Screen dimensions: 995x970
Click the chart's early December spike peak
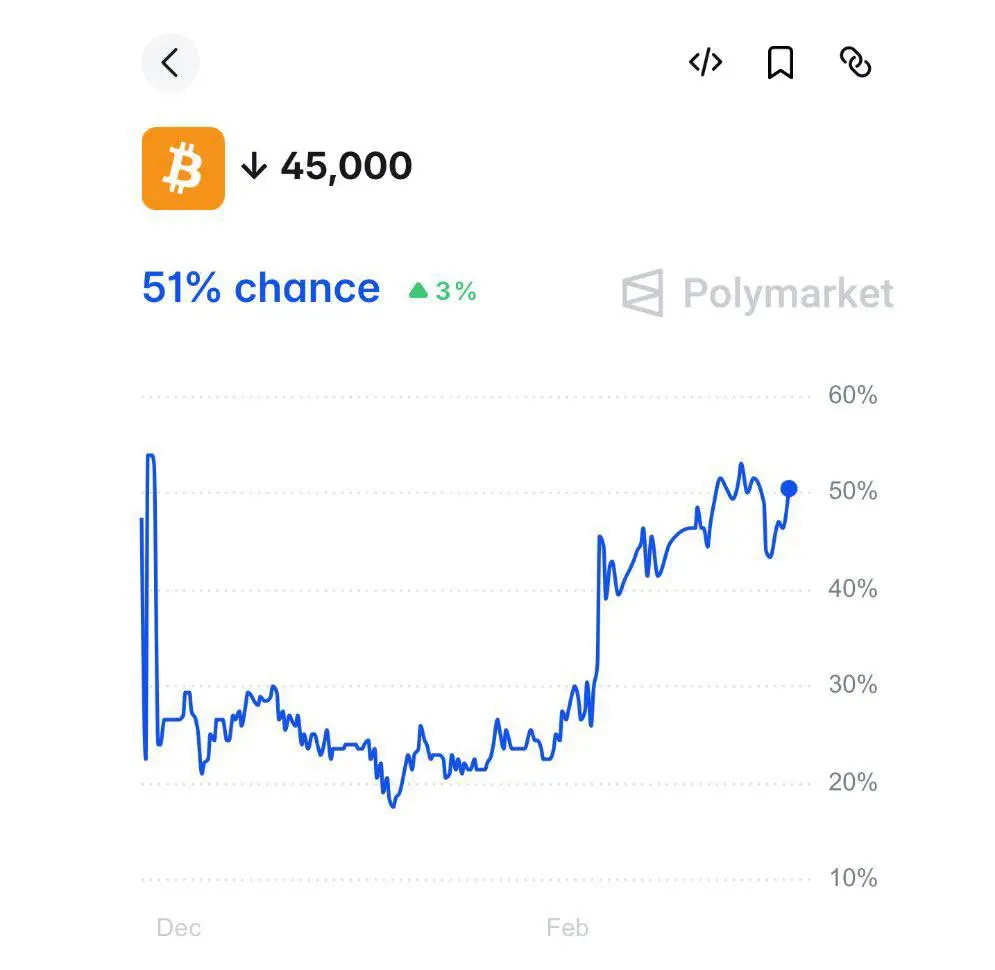click(151, 456)
